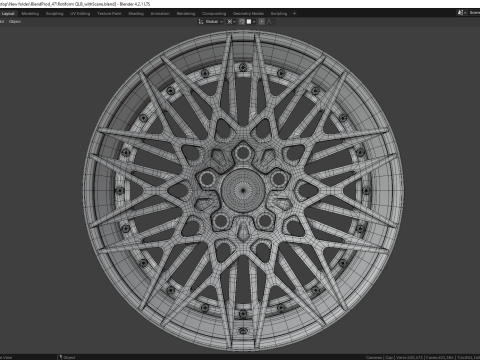The height and width of the screenshot is (360, 480).
Task: Switch to the Shading workspace
Action: click(x=136, y=14)
